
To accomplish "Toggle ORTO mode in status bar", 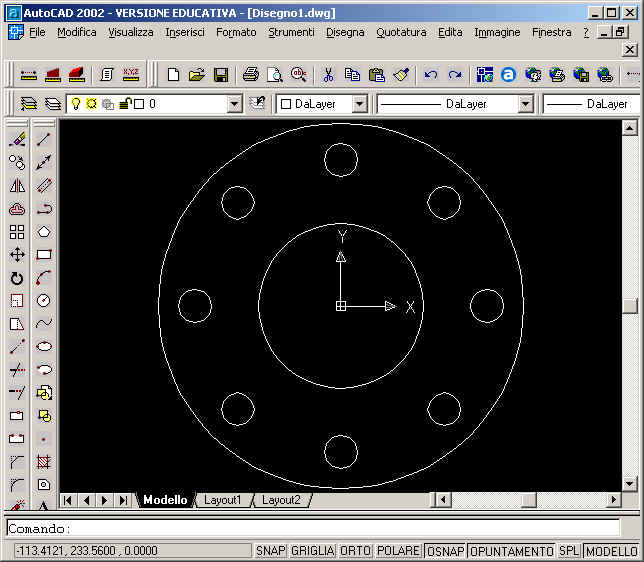I will click(354, 551).
